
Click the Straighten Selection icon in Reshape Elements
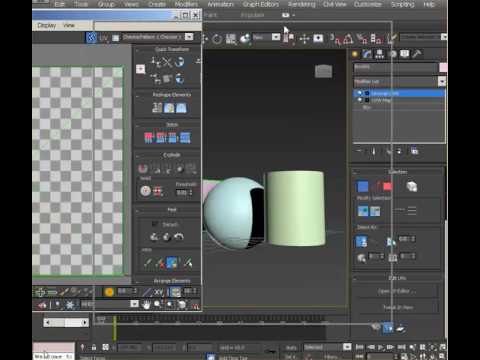pyautogui.click(x=157, y=108)
